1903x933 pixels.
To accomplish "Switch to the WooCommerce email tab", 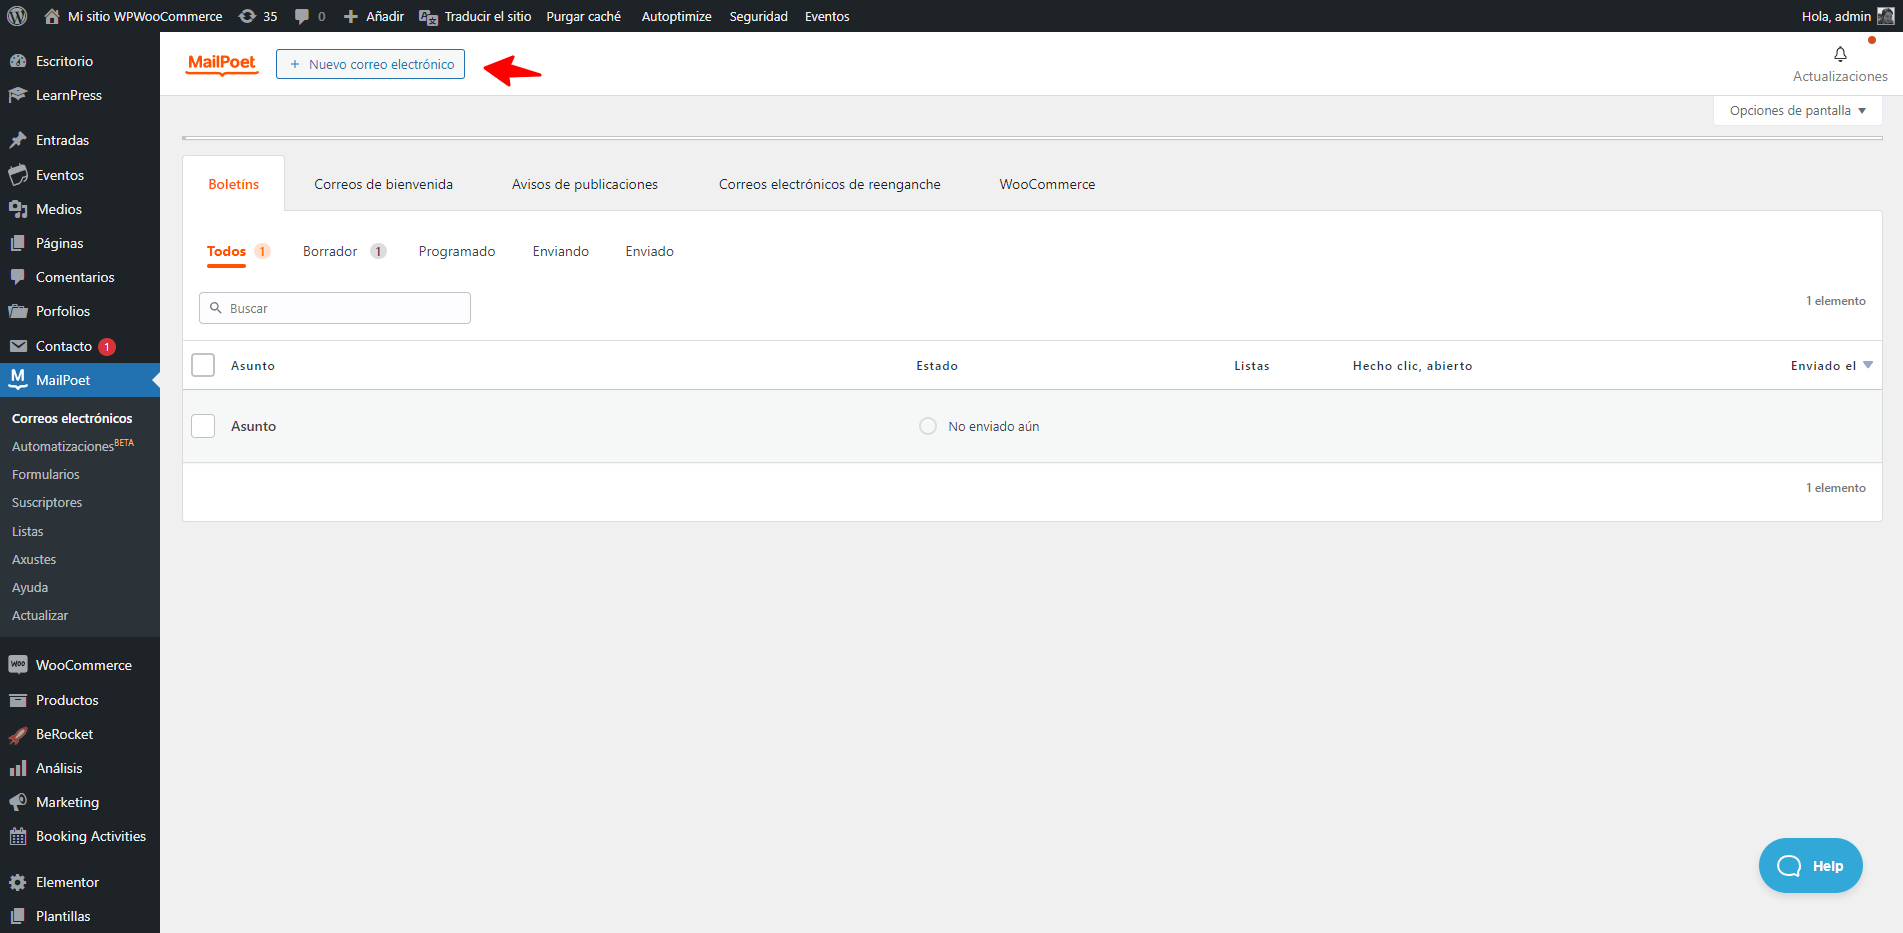I will 1047,184.
